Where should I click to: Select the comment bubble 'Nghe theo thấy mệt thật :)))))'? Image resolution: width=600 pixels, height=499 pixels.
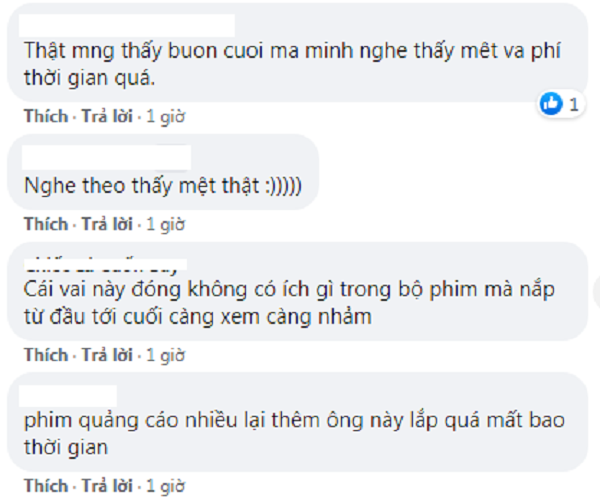[x=163, y=172]
